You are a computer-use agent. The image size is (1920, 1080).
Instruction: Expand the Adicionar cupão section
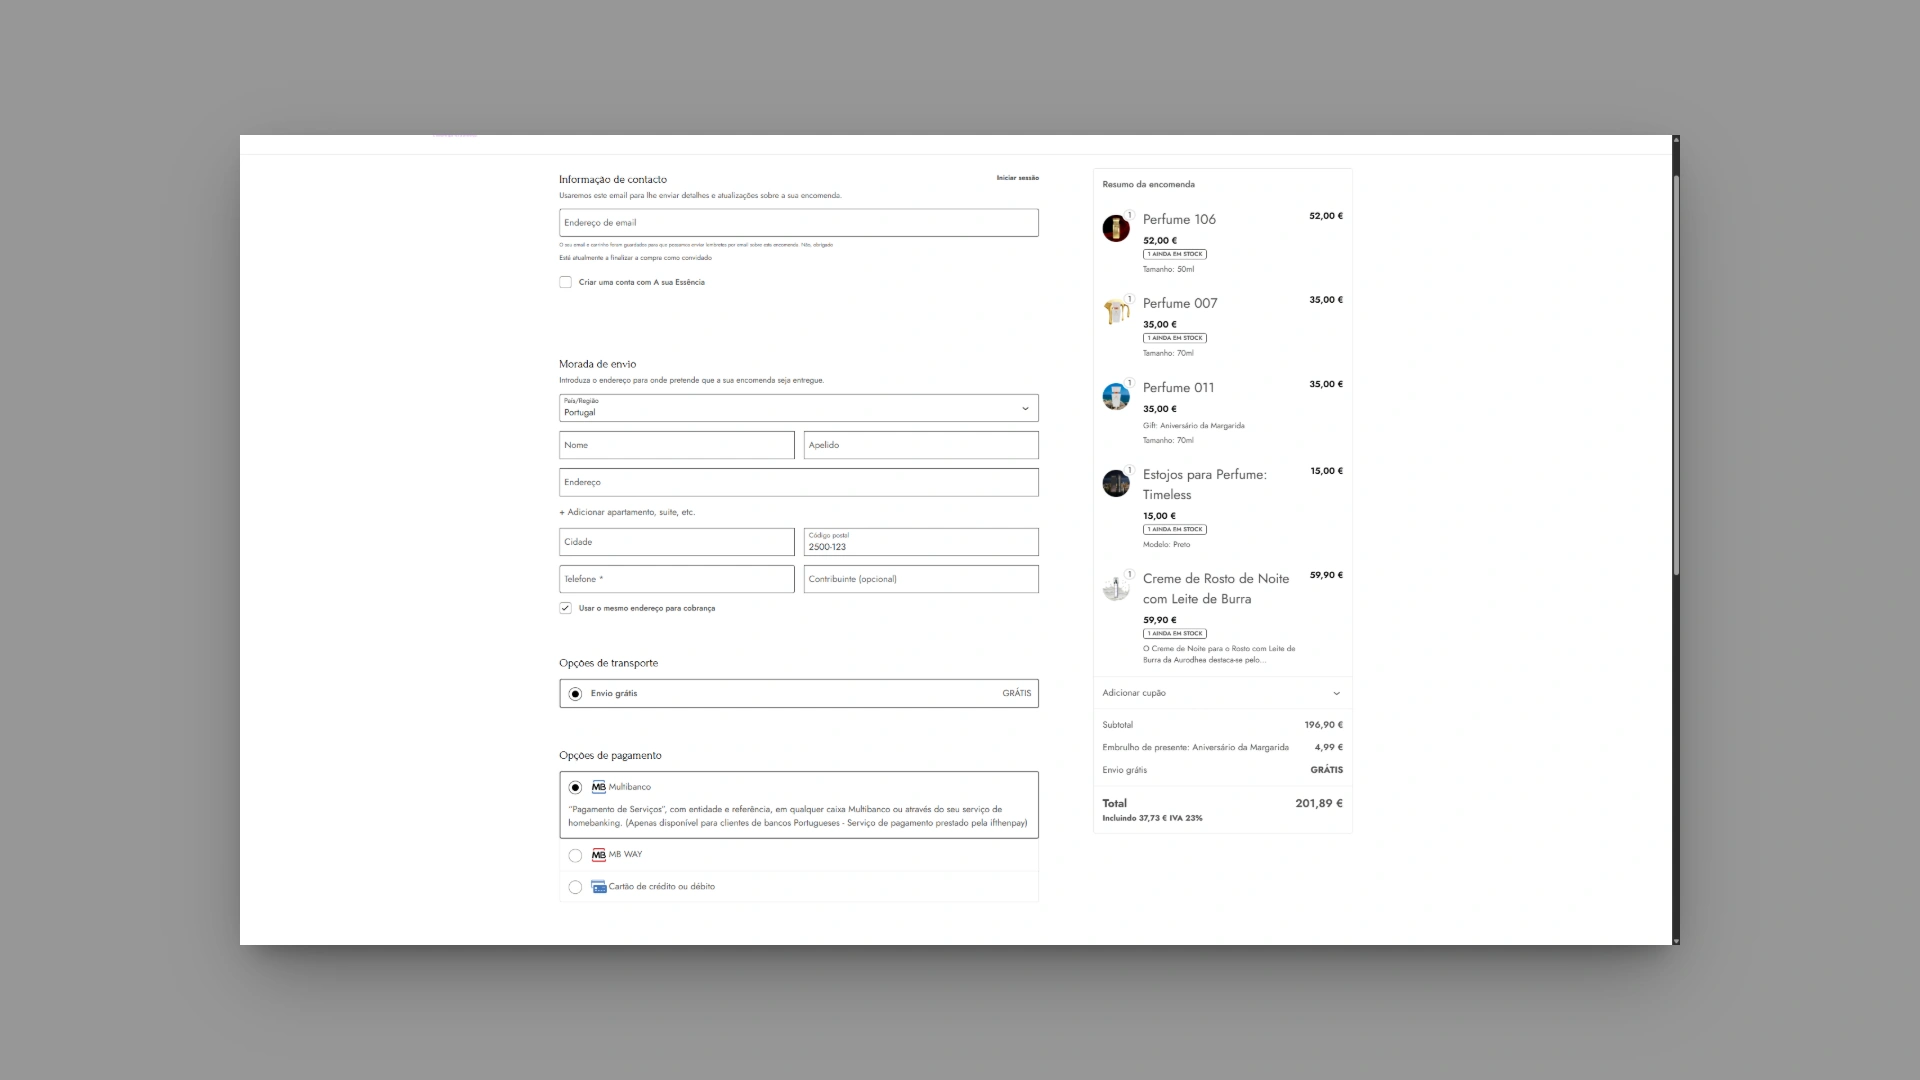(1222, 693)
